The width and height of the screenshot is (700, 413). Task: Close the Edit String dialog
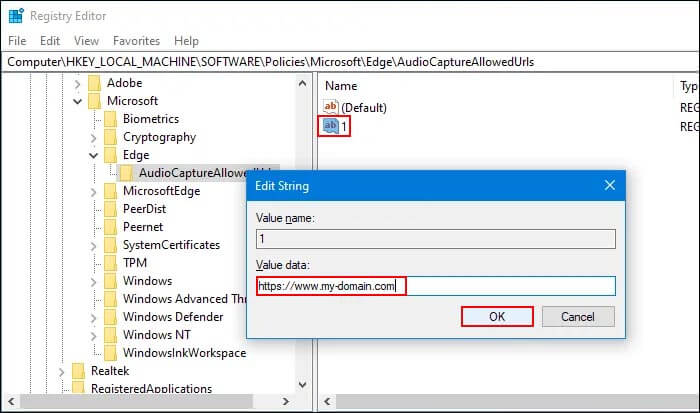tap(610, 185)
